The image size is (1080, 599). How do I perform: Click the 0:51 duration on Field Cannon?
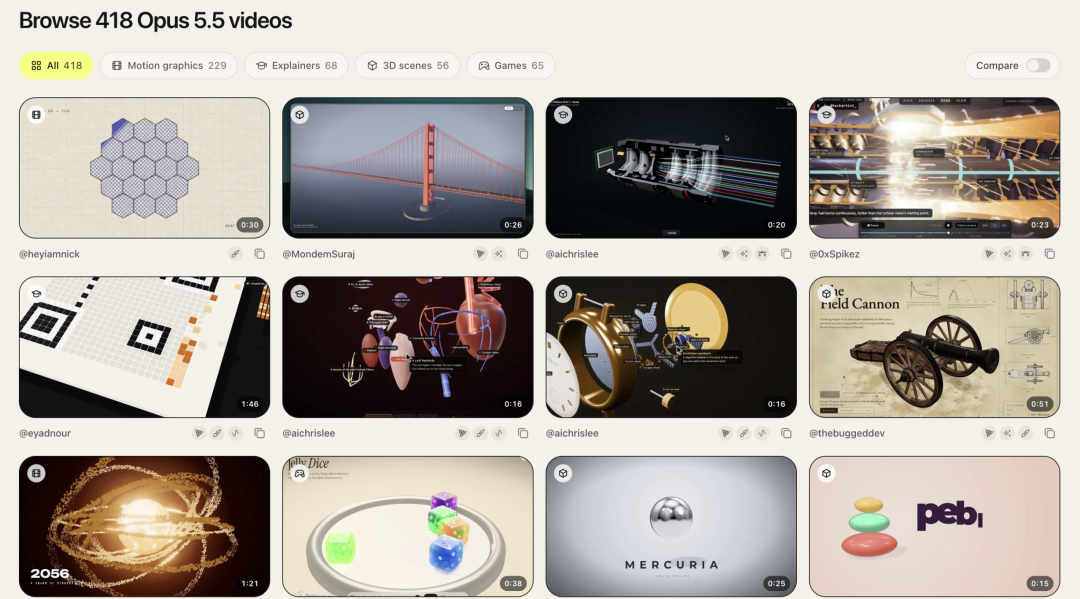click(1039, 404)
